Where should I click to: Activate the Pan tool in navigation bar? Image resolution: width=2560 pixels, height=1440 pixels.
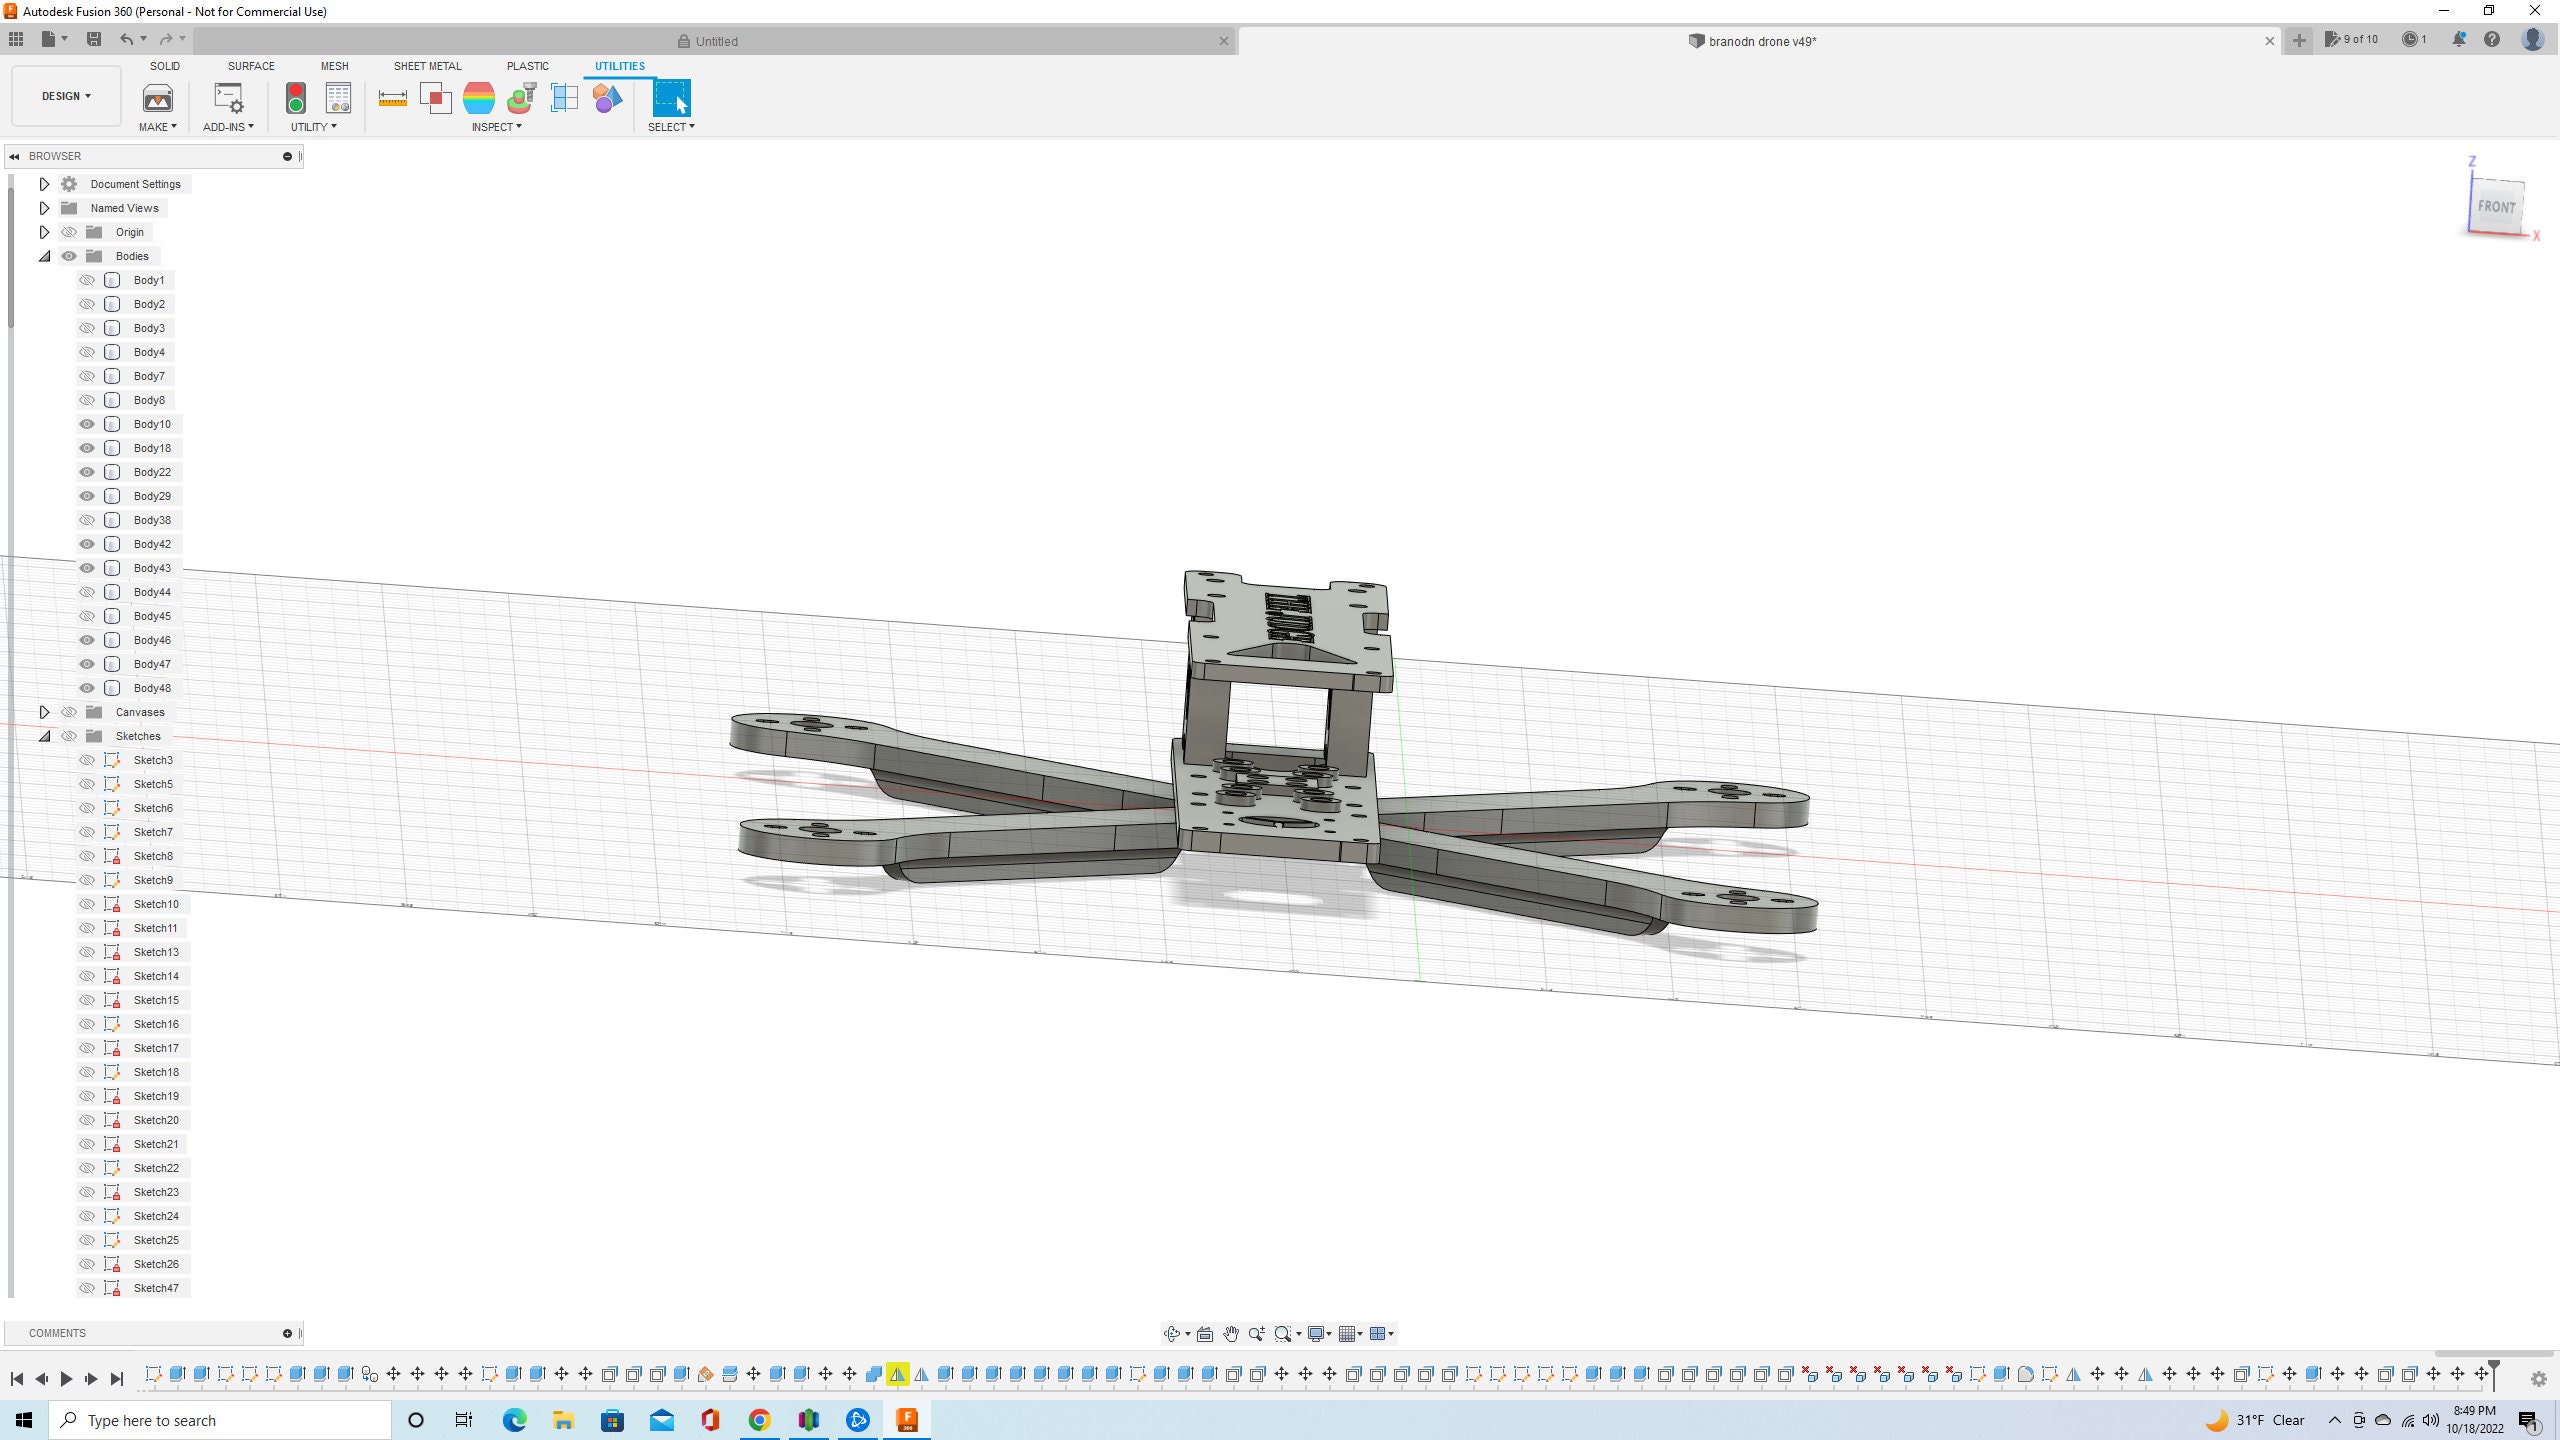pyautogui.click(x=1231, y=1333)
